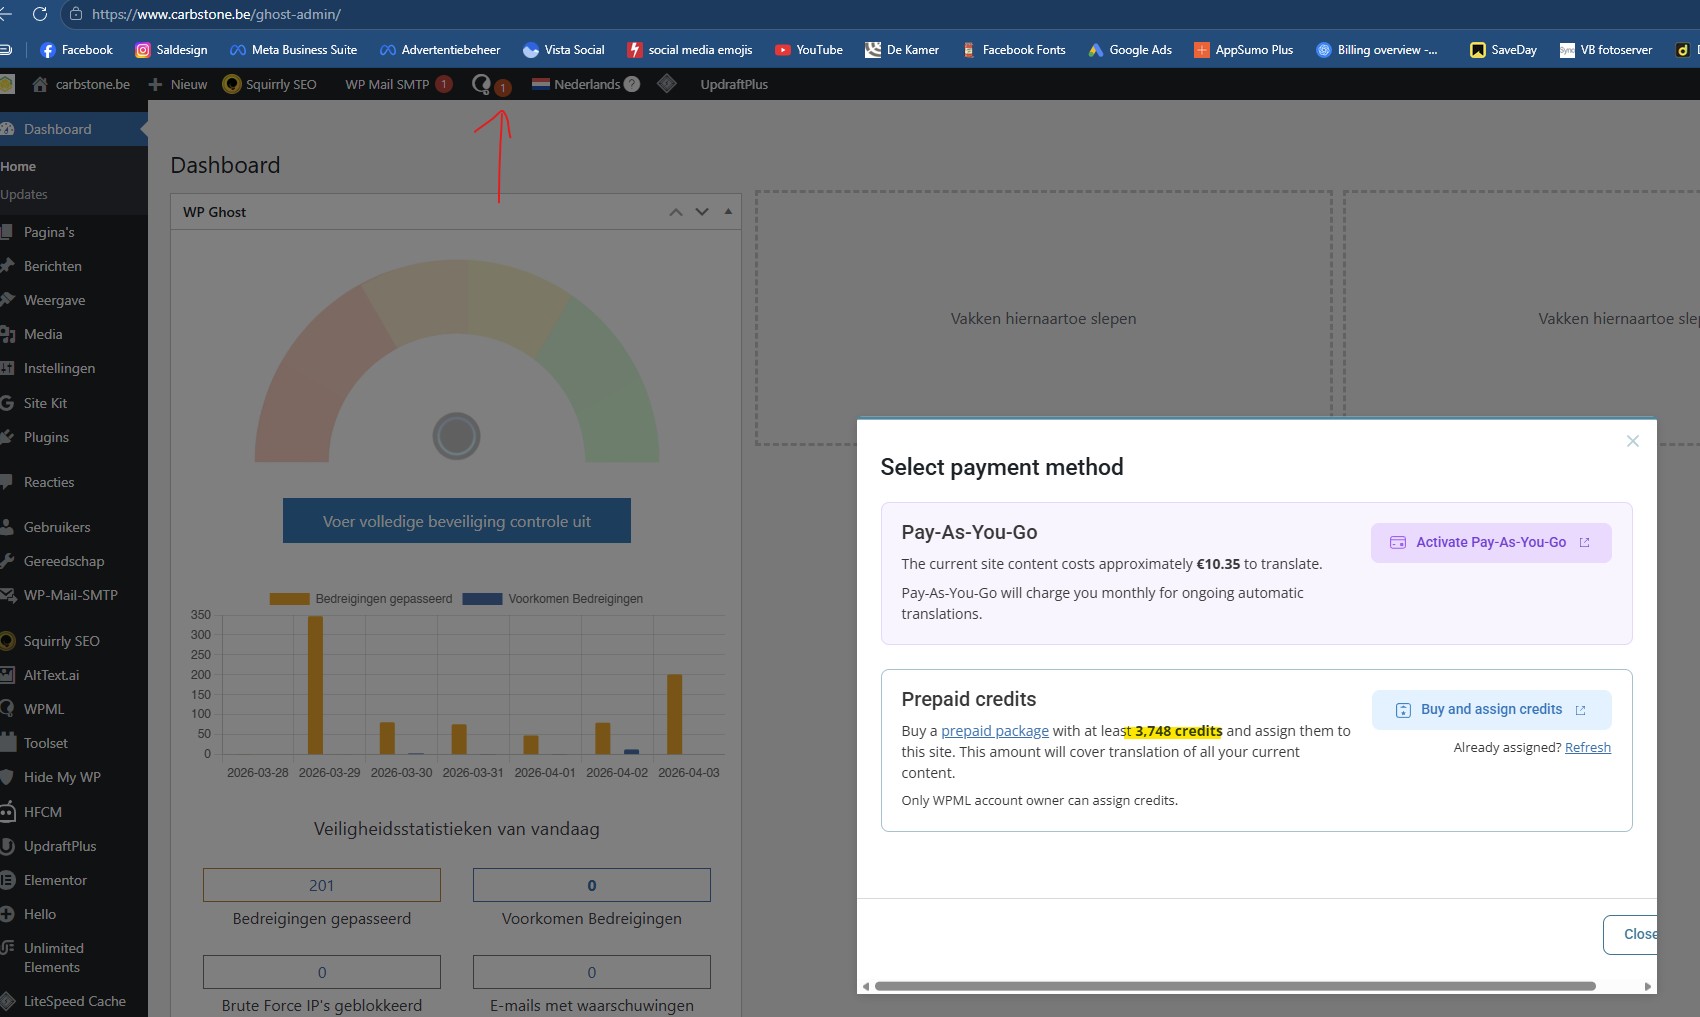This screenshot has width=1700, height=1017.
Task: Open the Google Ads bookmark
Action: (x=1130, y=50)
